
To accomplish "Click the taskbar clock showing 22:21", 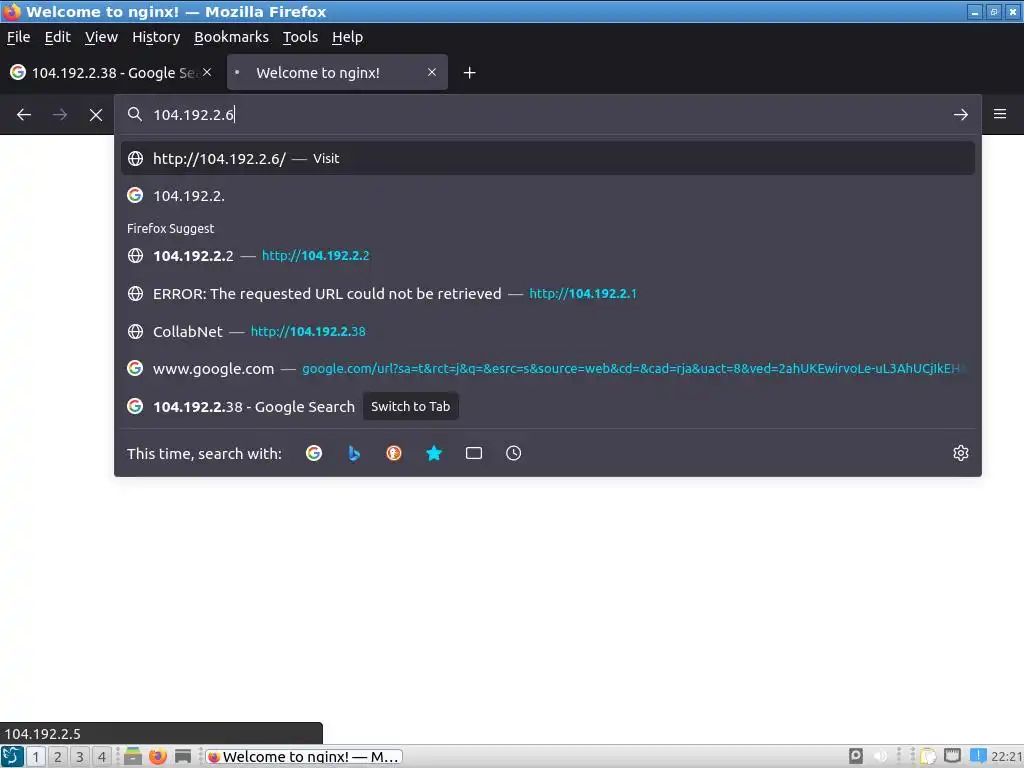I will click(1006, 757).
